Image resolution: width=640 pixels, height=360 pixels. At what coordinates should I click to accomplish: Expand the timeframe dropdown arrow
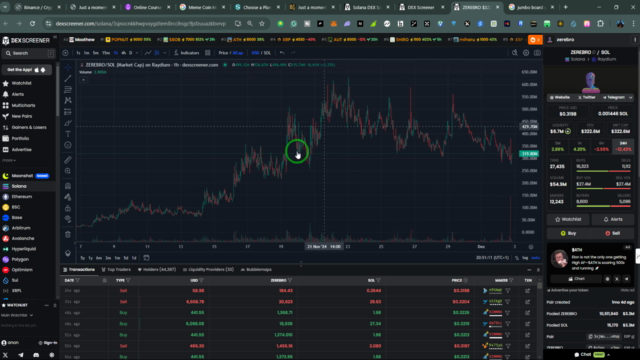(x=136, y=53)
